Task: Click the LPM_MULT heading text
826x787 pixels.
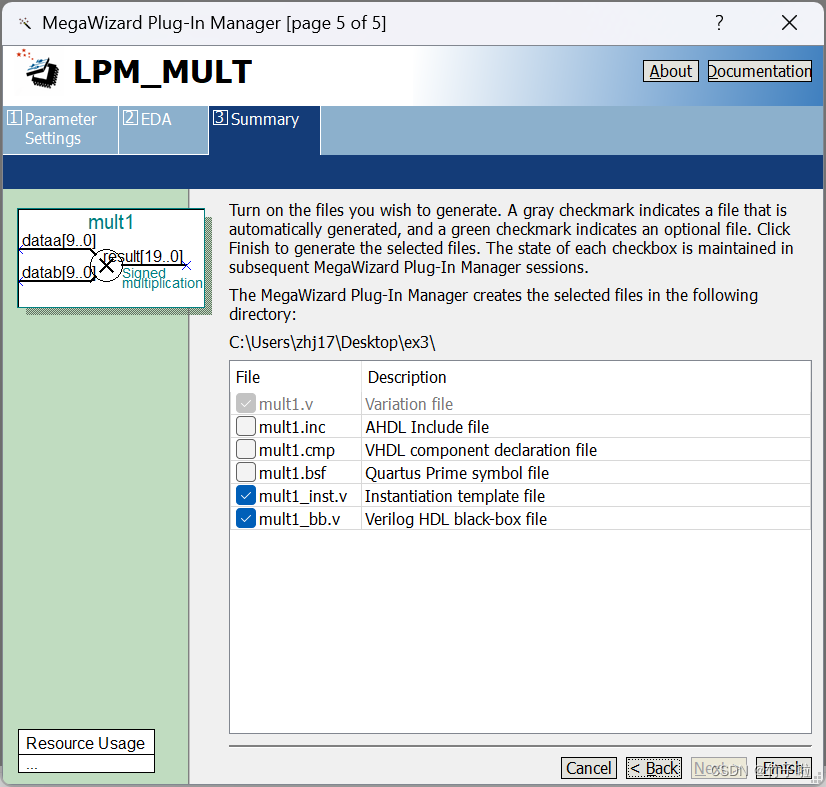Action: pyautogui.click(x=162, y=72)
